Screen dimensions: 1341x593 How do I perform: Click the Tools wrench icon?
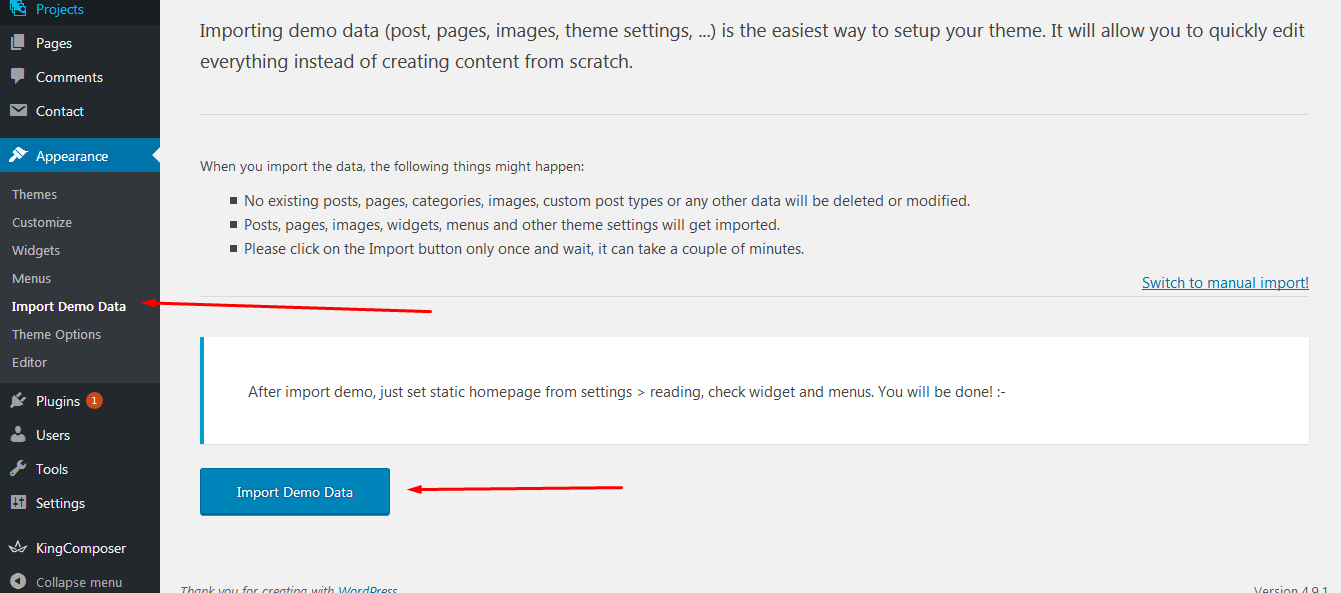coord(18,469)
